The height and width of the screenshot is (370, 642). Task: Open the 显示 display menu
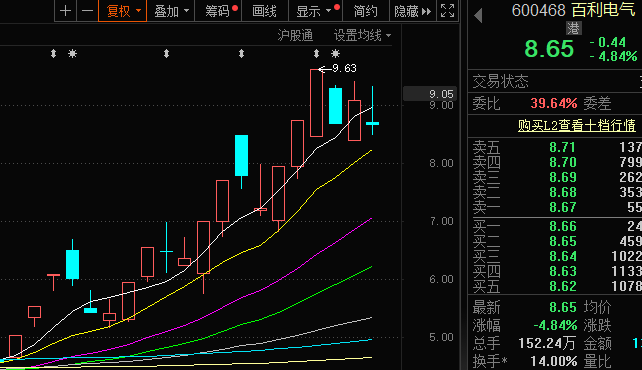[x=315, y=11]
